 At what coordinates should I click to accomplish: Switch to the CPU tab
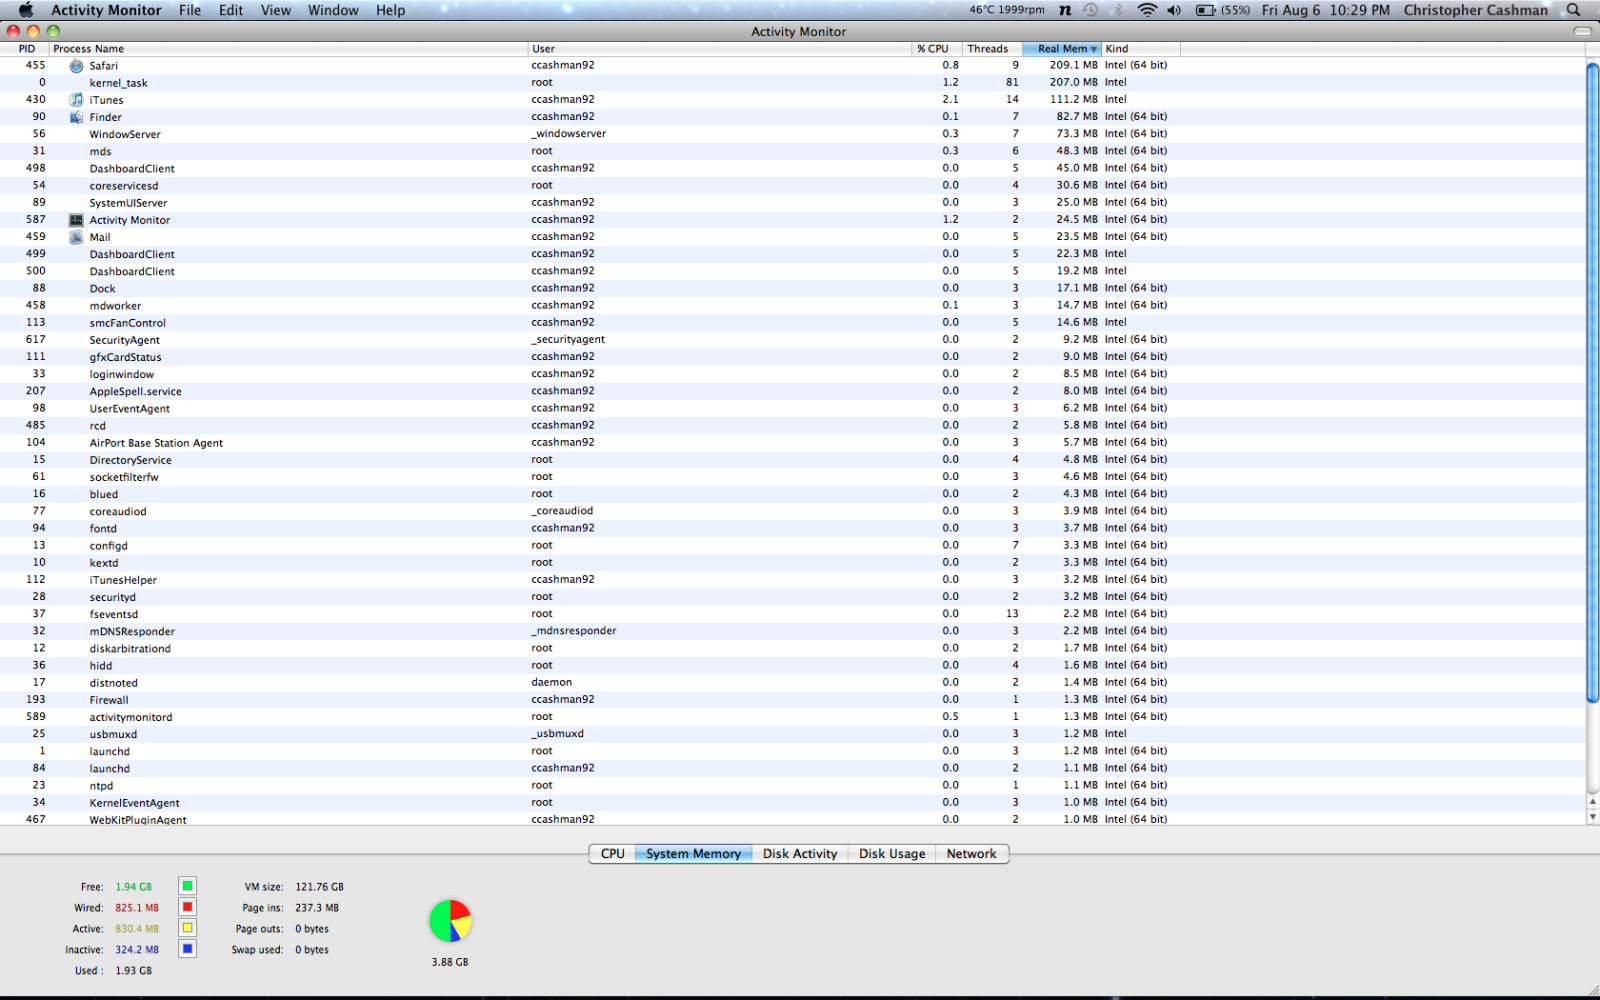coord(612,854)
